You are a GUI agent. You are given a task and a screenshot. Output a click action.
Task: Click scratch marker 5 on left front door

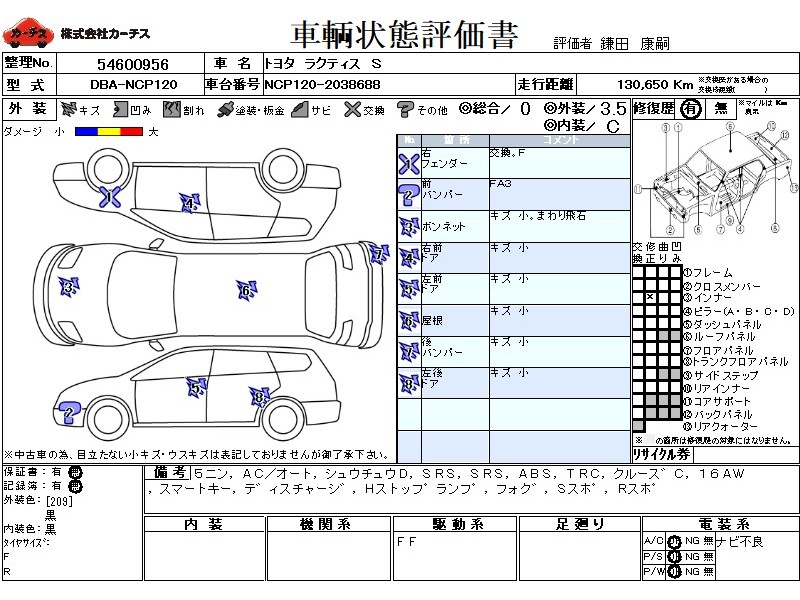click(196, 388)
